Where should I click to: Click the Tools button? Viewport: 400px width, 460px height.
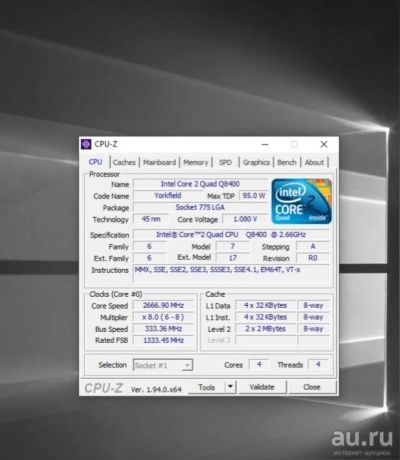click(x=207, y=387)
